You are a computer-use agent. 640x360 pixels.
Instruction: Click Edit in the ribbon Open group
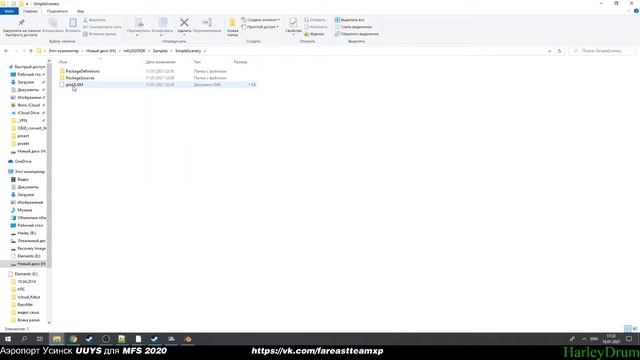pyautogui.click(x=316, y=27)
